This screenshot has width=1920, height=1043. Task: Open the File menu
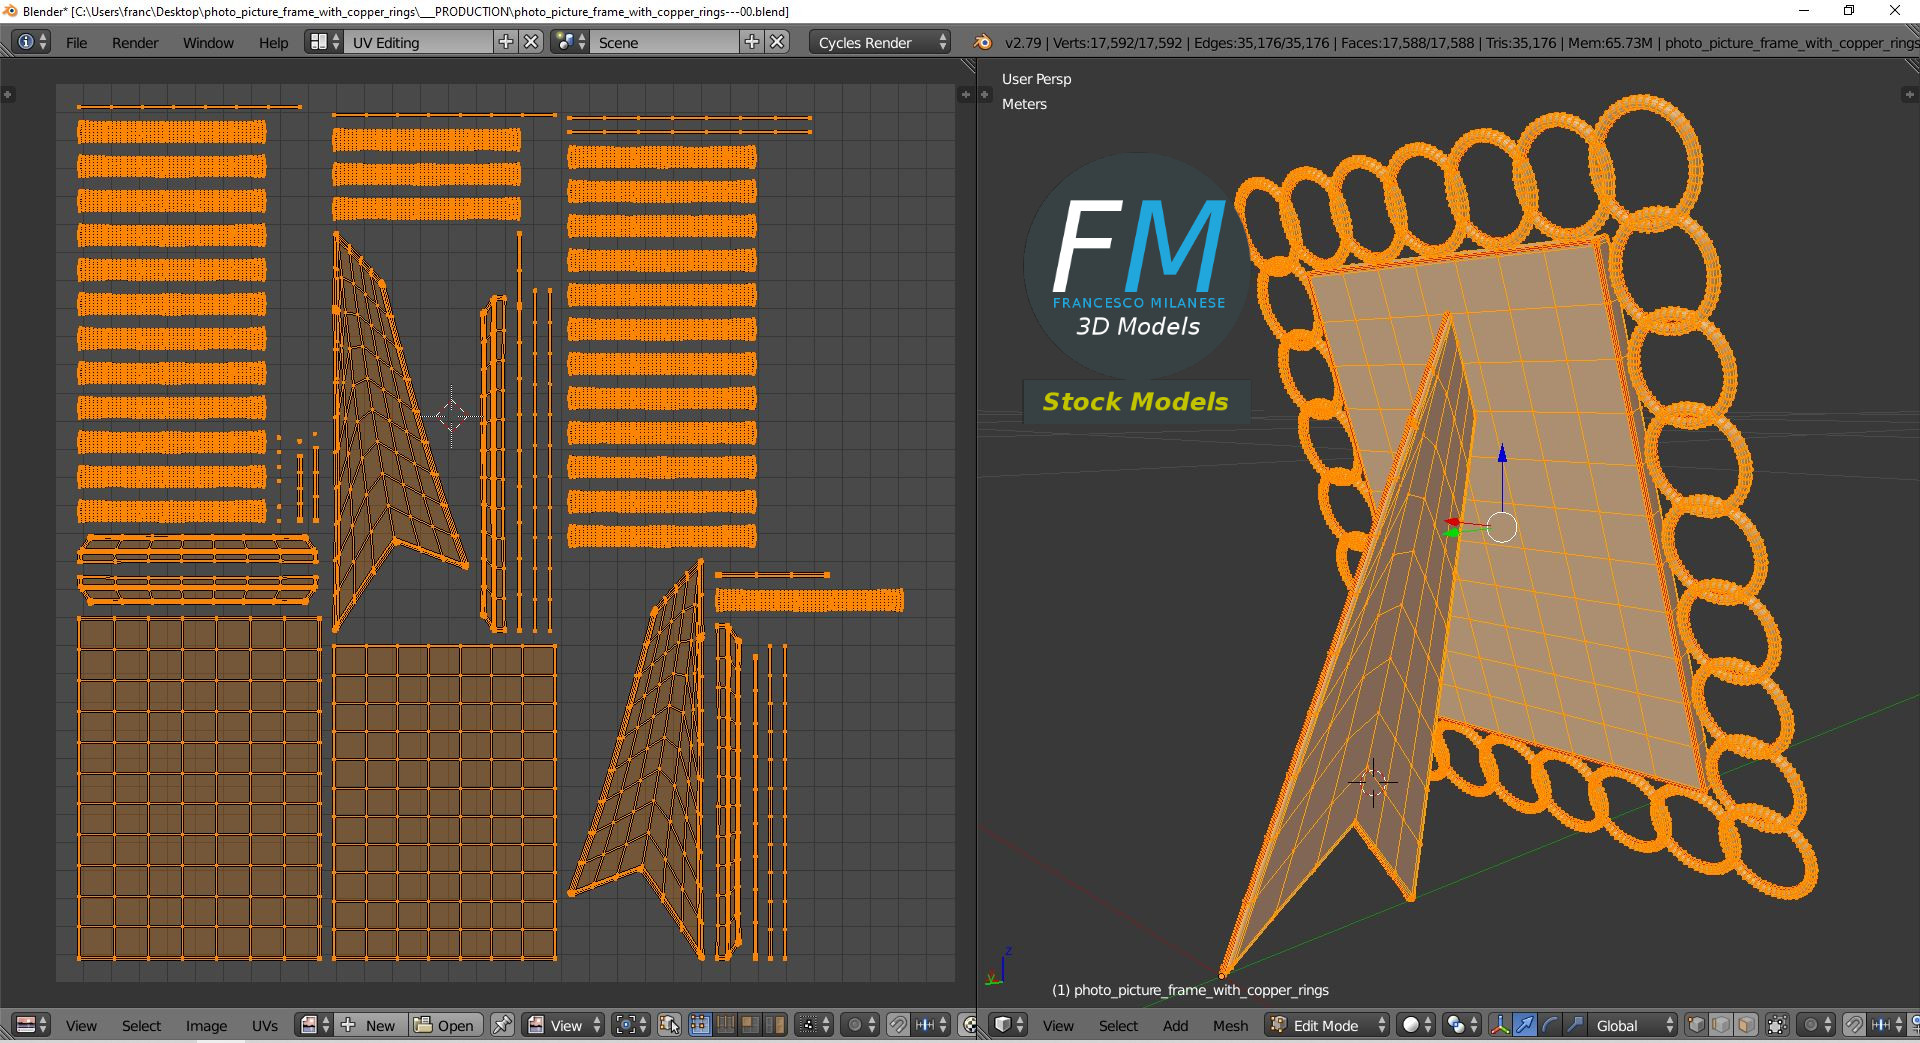[76, 42]
